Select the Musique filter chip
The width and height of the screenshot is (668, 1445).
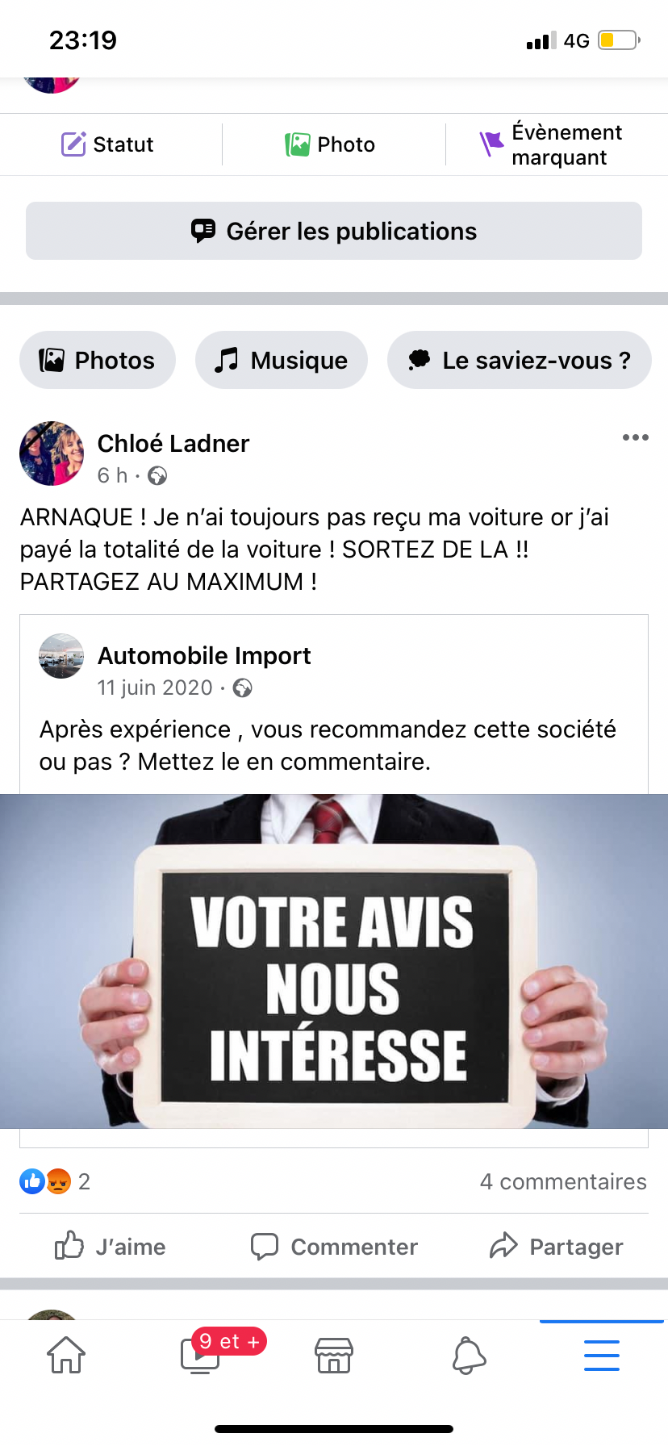coord(281,360)
